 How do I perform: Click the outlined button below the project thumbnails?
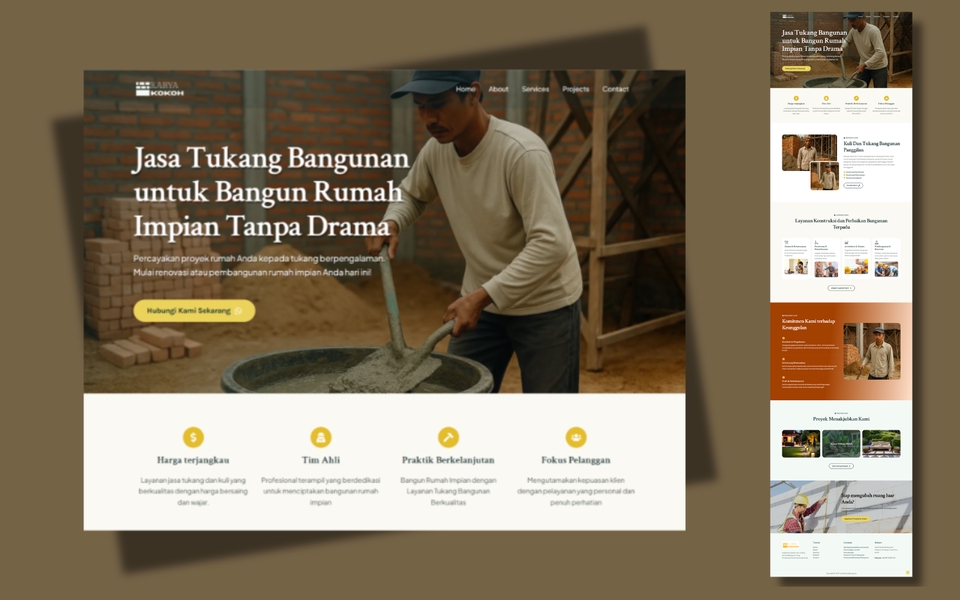841,466
